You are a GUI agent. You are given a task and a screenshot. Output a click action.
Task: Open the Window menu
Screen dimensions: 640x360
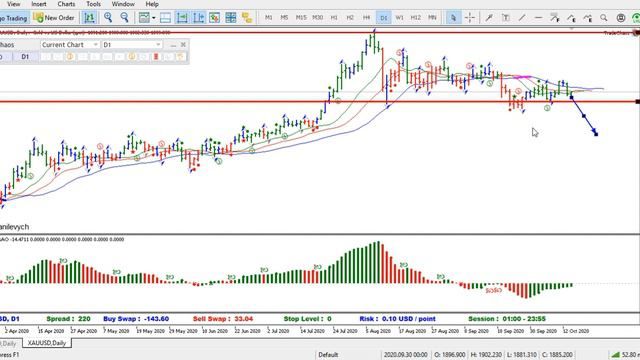click(123, 4)
